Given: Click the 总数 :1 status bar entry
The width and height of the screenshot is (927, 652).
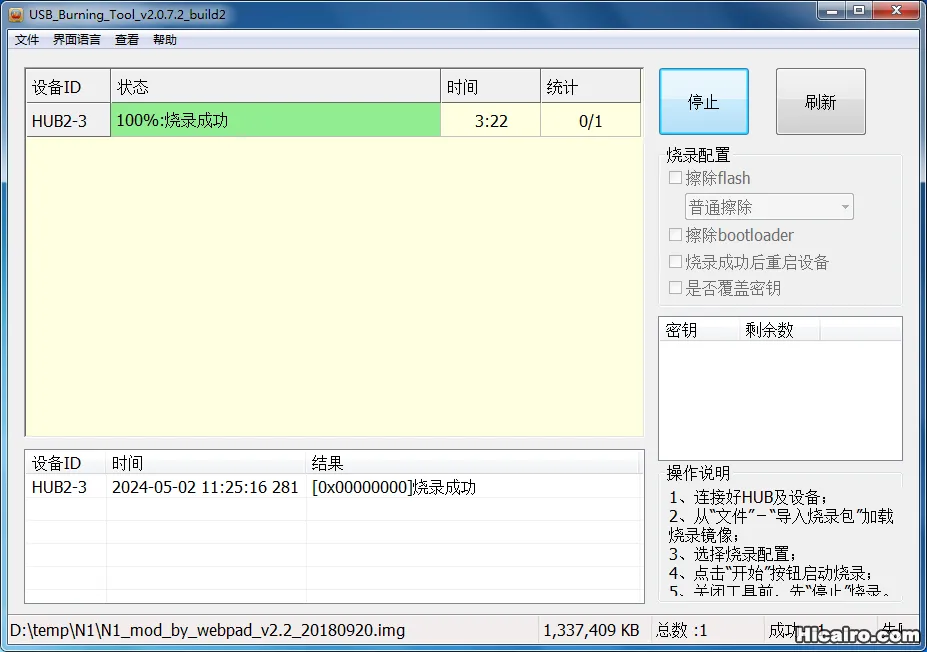Looking at the screenshot, I should [x=681, y=630].
